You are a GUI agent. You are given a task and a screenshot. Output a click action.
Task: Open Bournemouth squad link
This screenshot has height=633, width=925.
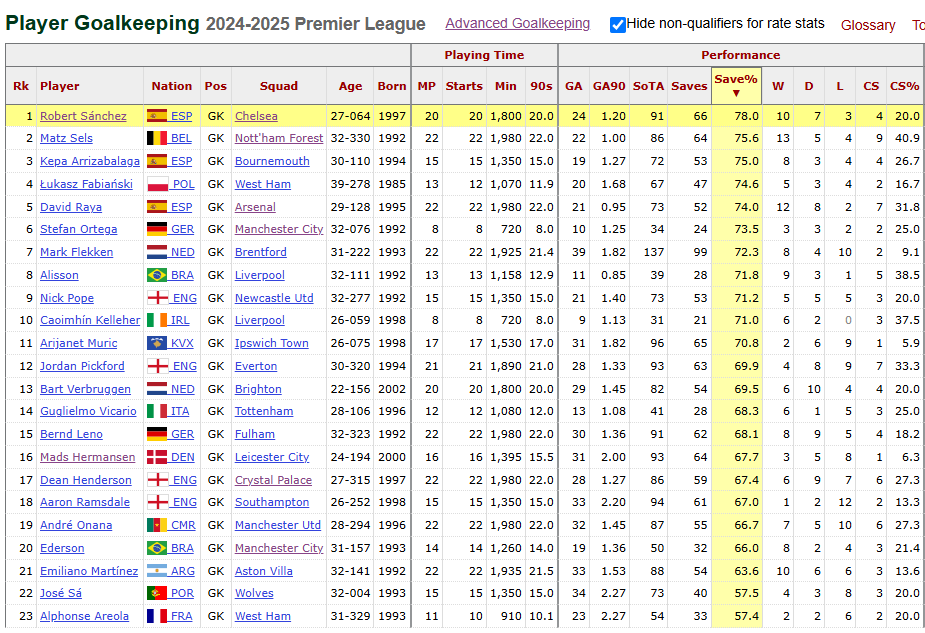click(272, 161)
